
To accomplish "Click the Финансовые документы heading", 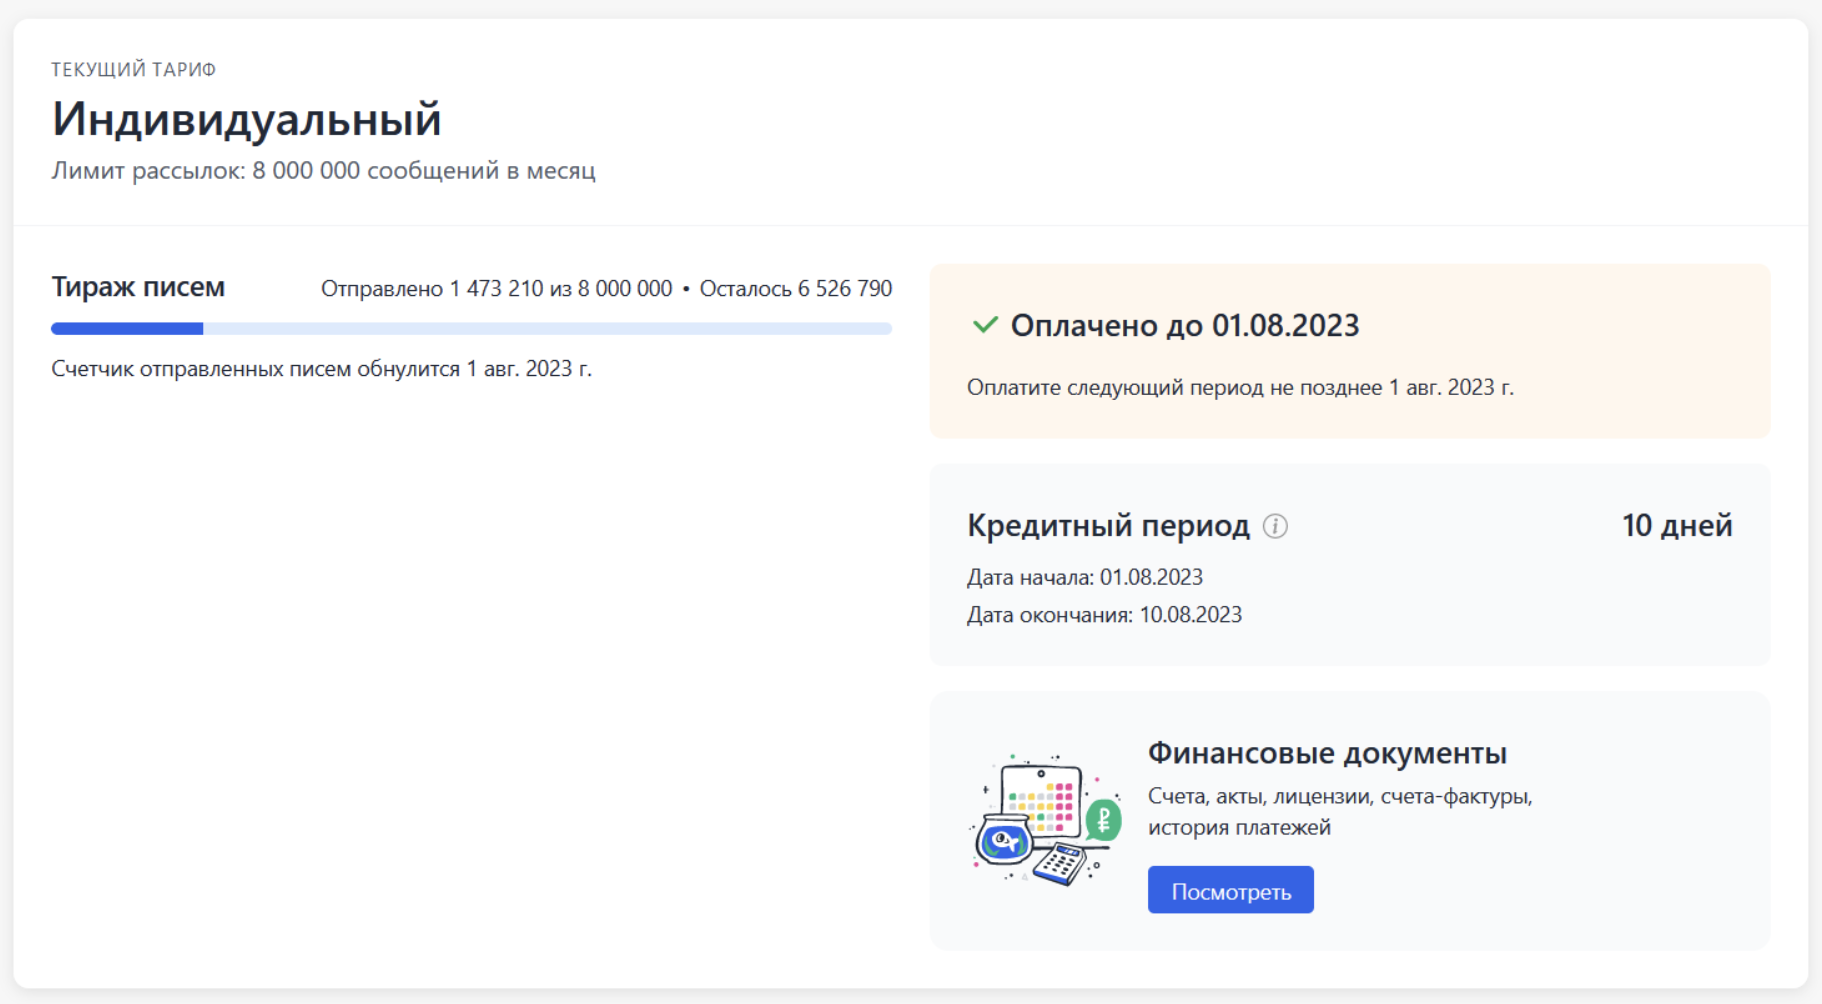I will [x=1327, y=753].
